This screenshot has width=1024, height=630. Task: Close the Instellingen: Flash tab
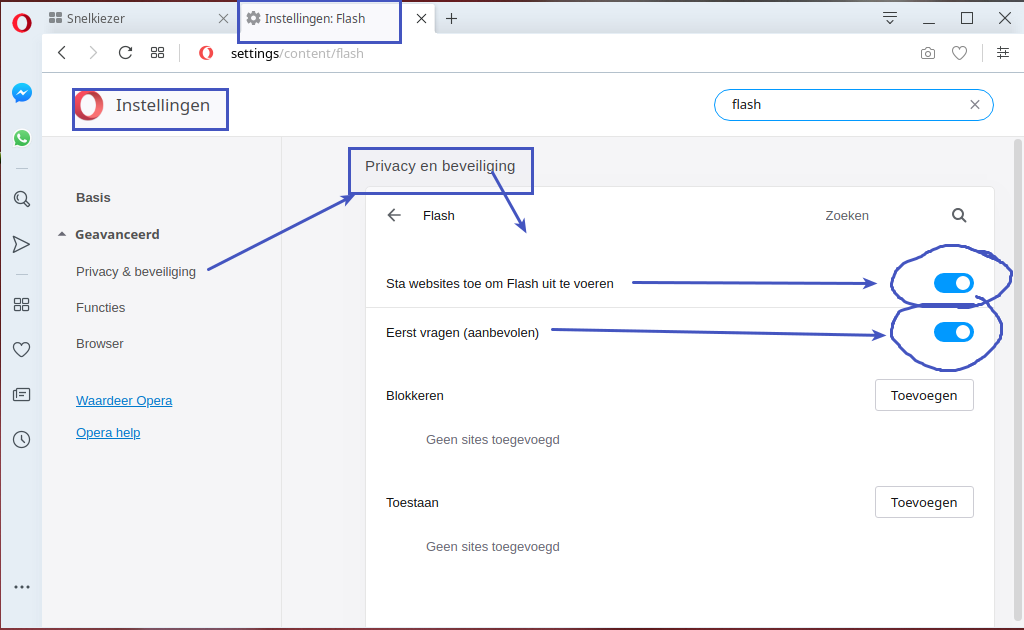tap(421, 18)
